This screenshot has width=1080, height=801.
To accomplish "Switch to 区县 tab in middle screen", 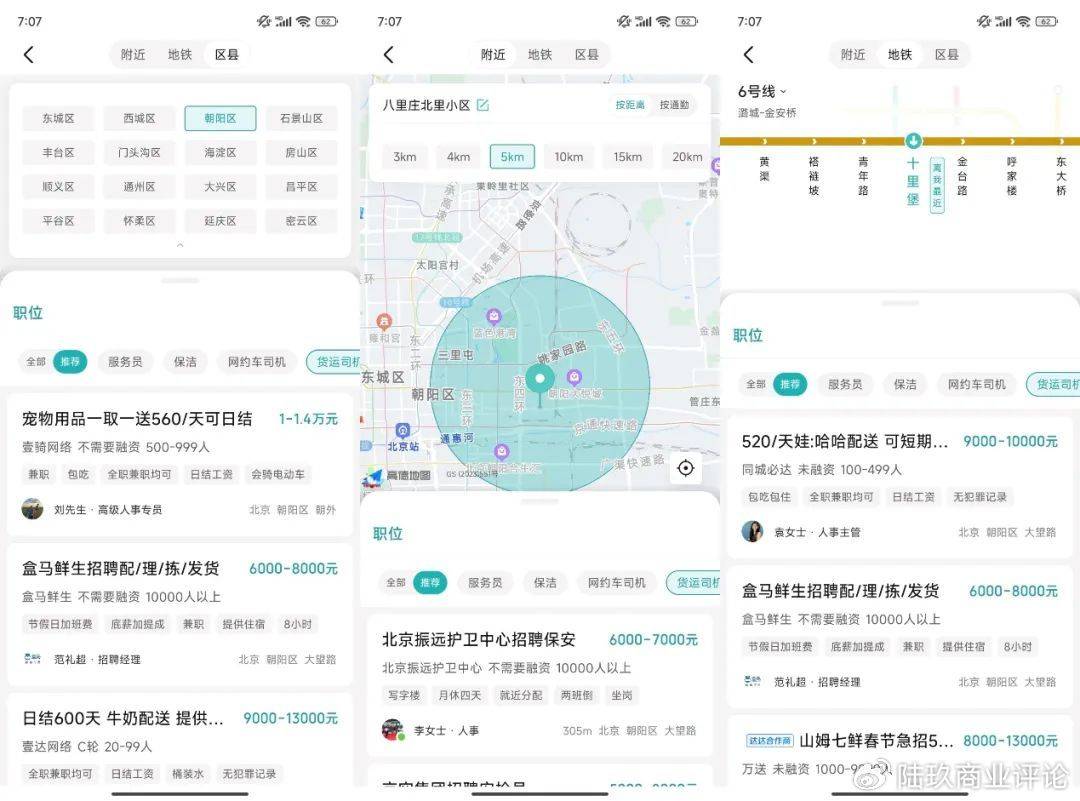I will (x=587, y=54).
